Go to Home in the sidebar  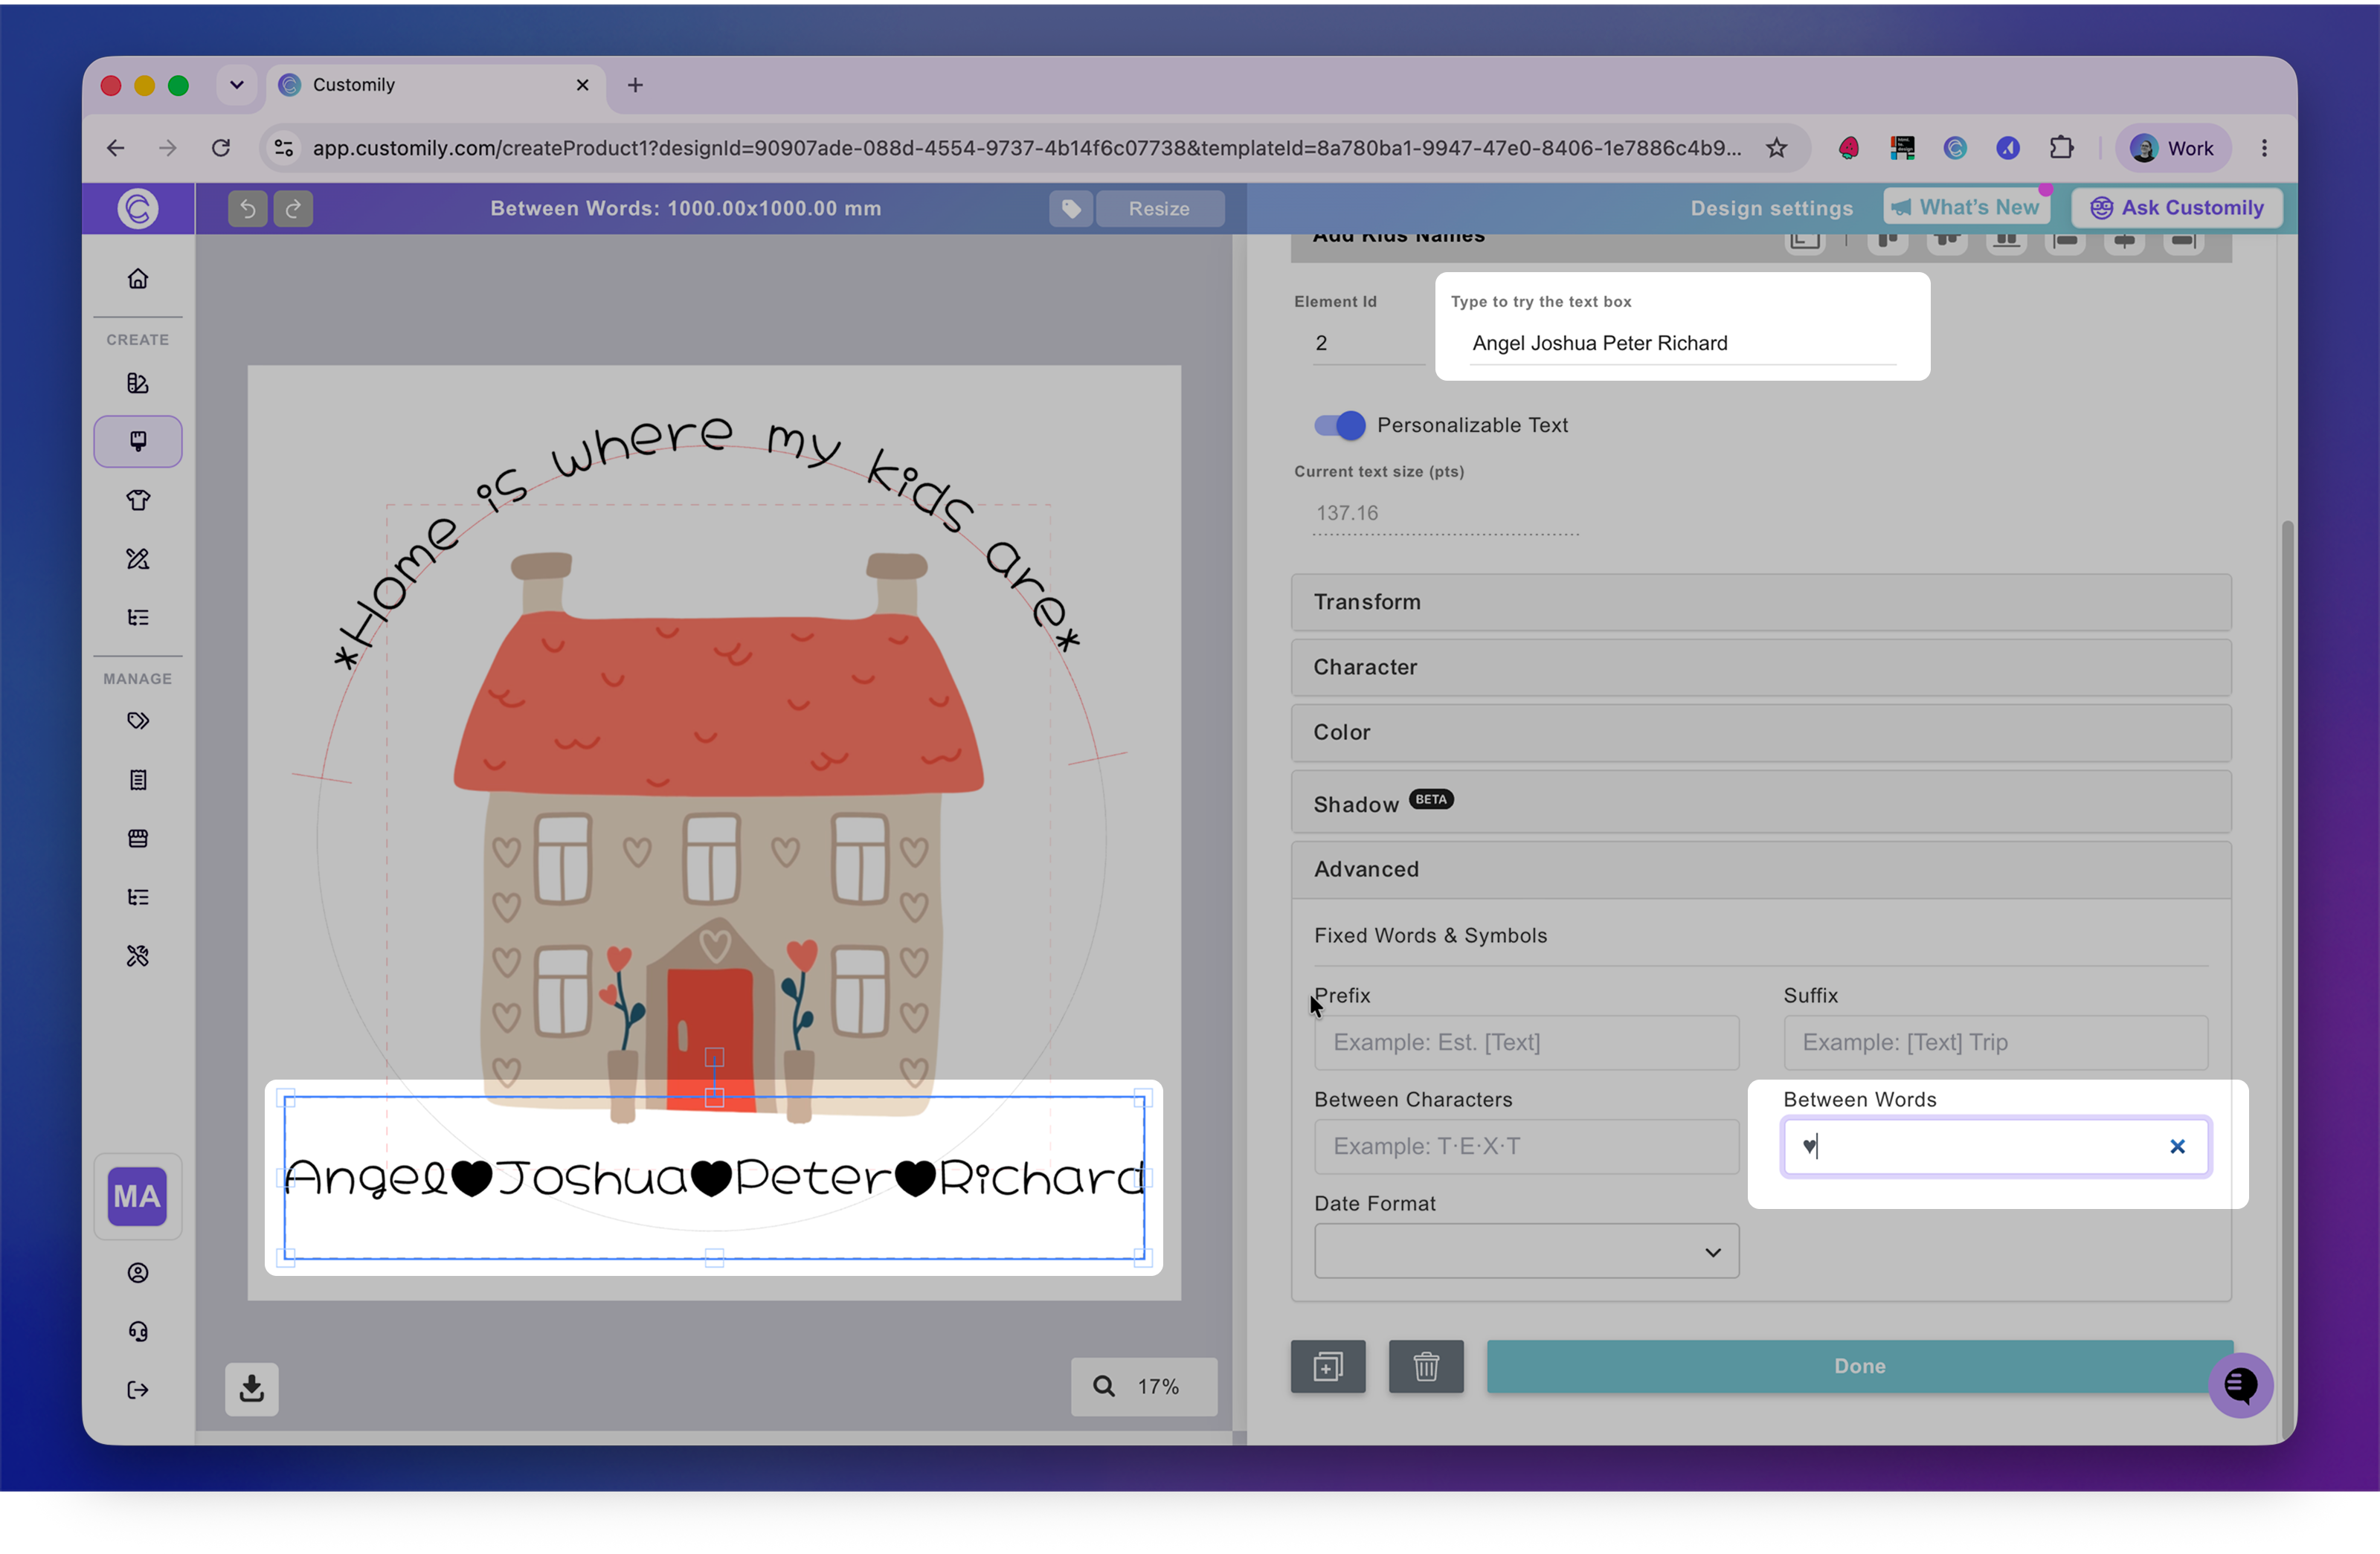pos(138,279)
